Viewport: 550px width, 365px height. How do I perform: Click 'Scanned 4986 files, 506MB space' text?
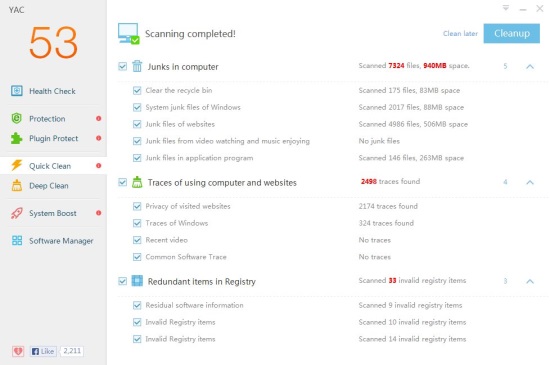(413, 124)
